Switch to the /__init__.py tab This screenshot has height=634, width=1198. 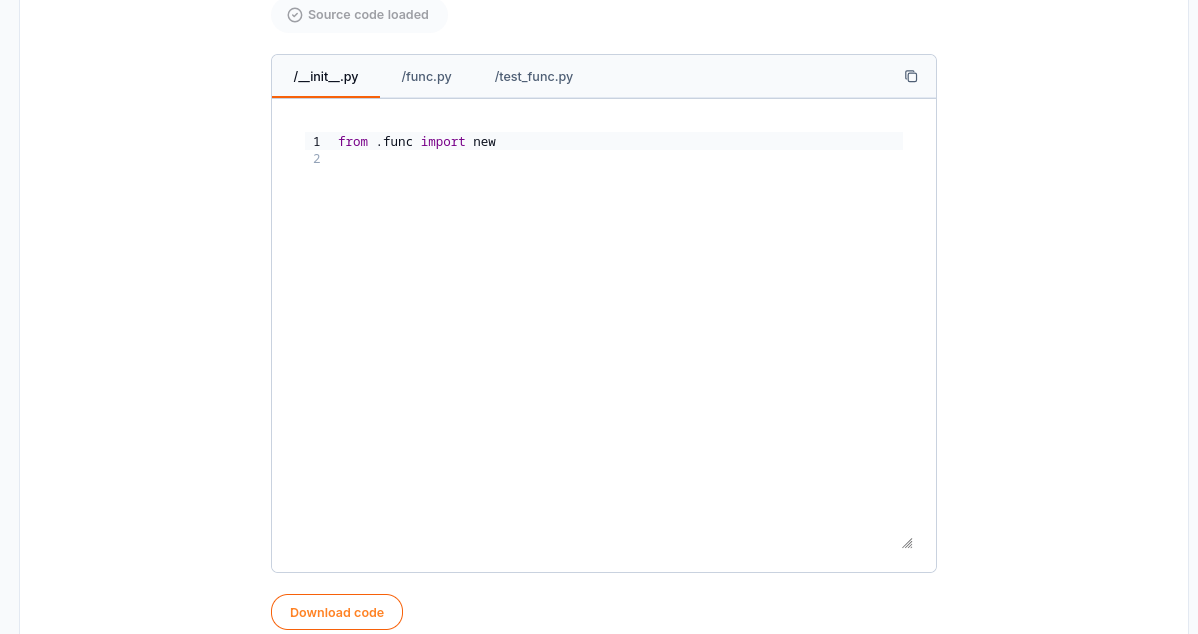[x=326, y=76]
